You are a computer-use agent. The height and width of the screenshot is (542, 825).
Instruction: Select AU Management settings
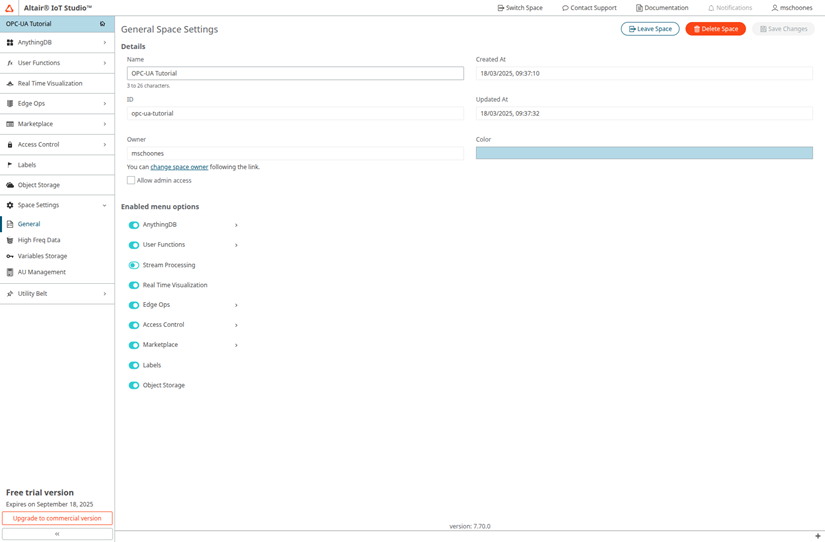pyautogui.click(x=57, y=273)
